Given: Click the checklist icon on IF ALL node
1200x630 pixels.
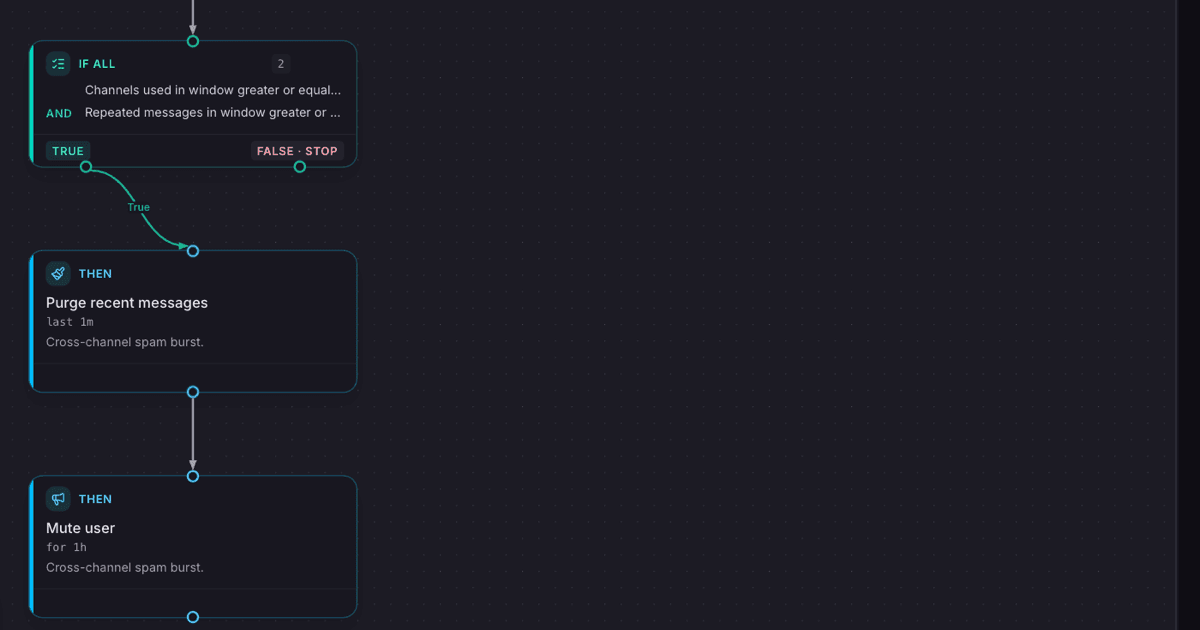Looking at the screenshot, I should pyautogui.click(x=58, y=64).
